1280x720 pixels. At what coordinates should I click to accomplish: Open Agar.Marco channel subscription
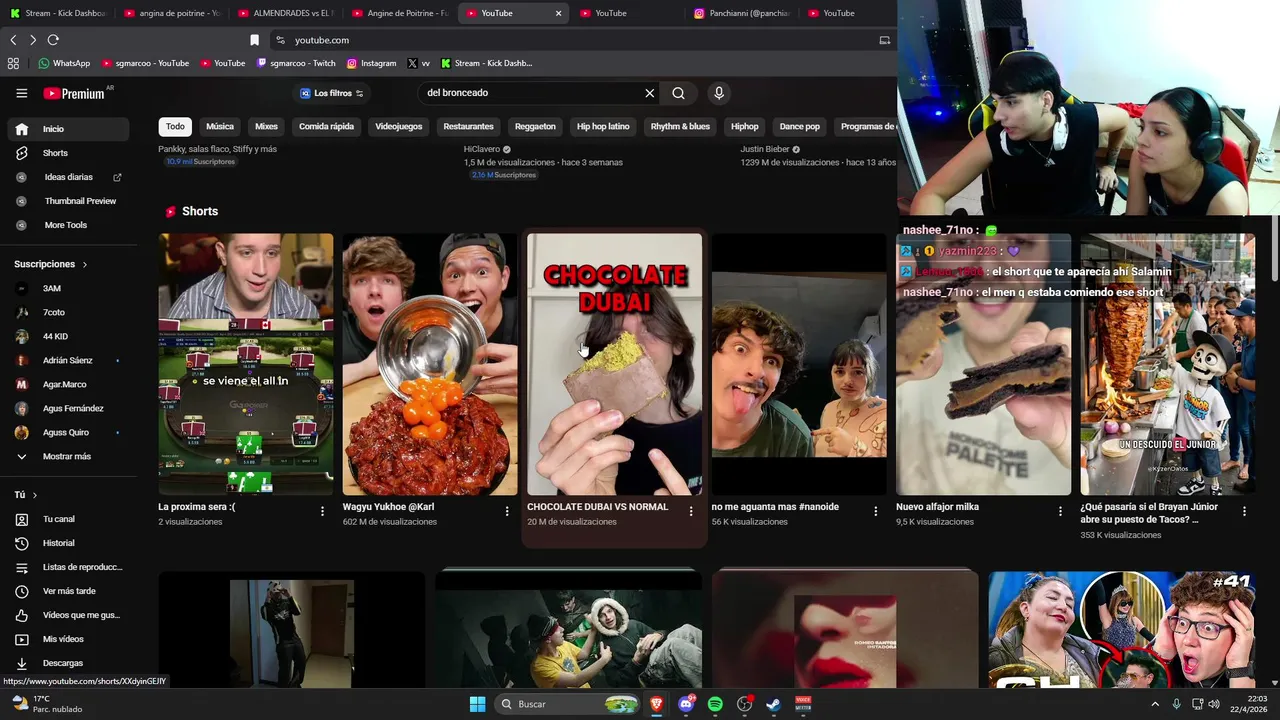68,384
